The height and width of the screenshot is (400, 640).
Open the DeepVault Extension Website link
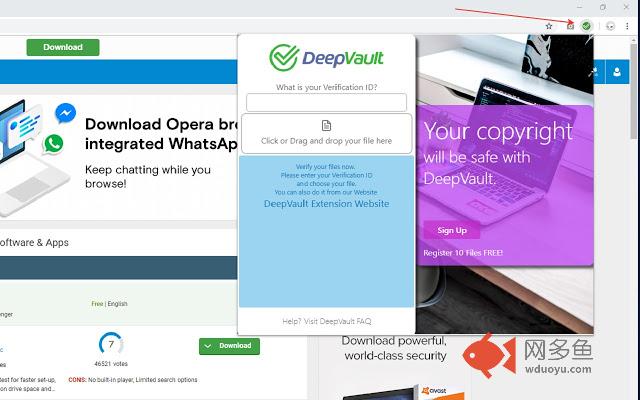coord(326,204)
